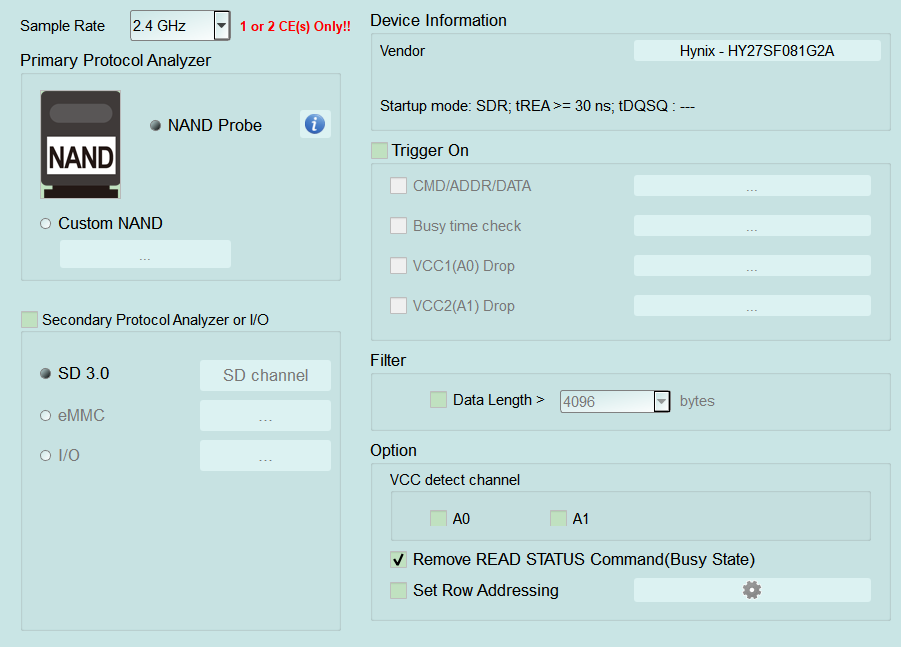Open VCC2(A1) Drop settings button
The image size is (901, 647).
(x=752, y=305)
